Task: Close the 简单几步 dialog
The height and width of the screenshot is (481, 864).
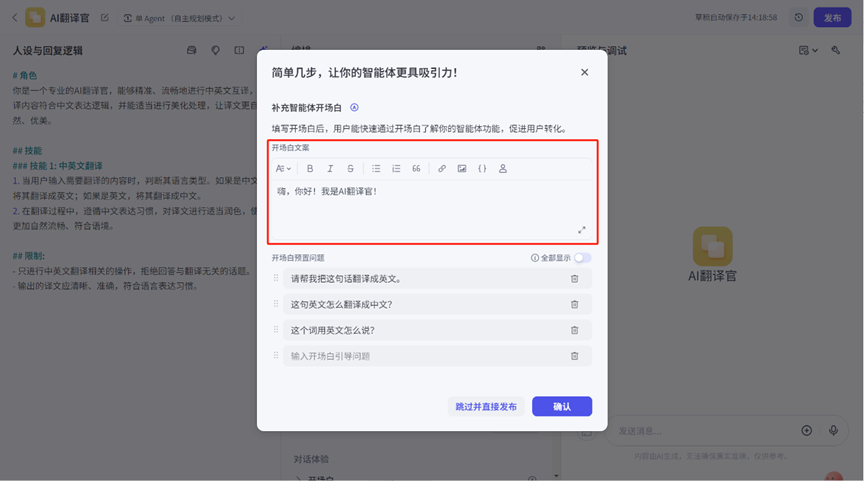Action: [x=585, y=72]
